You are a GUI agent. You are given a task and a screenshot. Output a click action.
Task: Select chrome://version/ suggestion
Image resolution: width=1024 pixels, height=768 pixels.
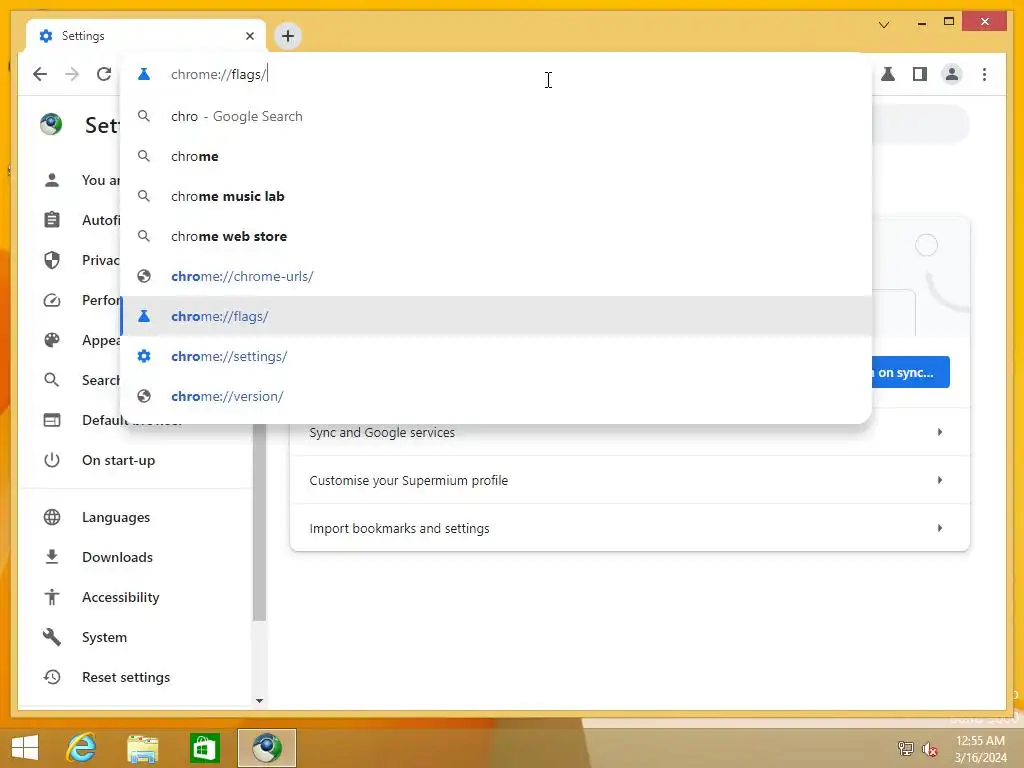496,396
